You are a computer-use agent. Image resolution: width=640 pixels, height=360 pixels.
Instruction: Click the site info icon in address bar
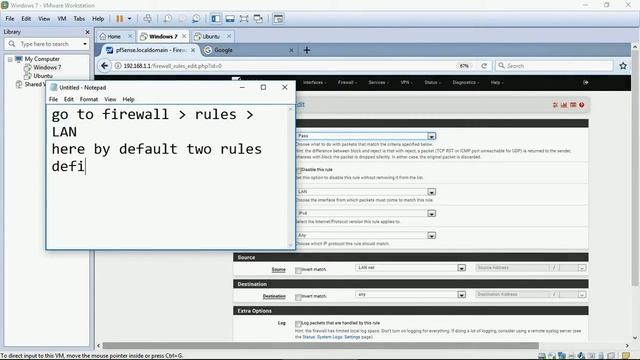tap(118, 66)
